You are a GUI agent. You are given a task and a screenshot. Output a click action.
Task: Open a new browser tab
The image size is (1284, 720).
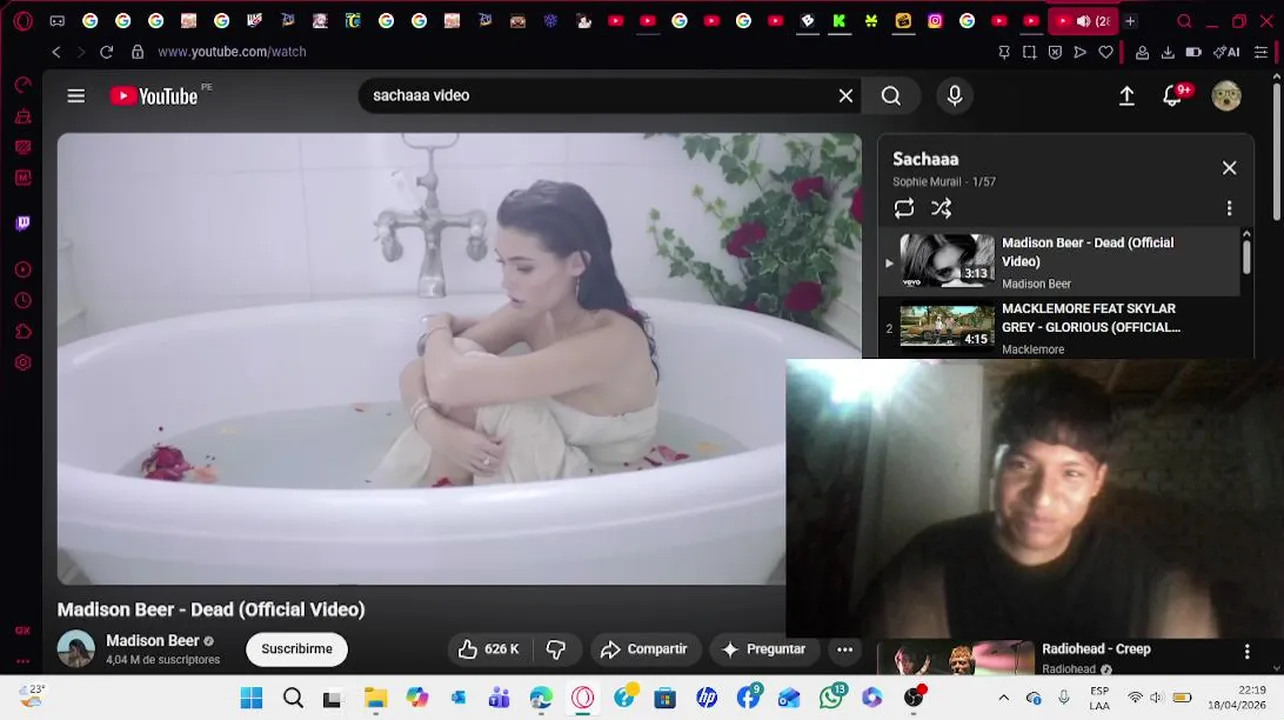[1130, 21]
